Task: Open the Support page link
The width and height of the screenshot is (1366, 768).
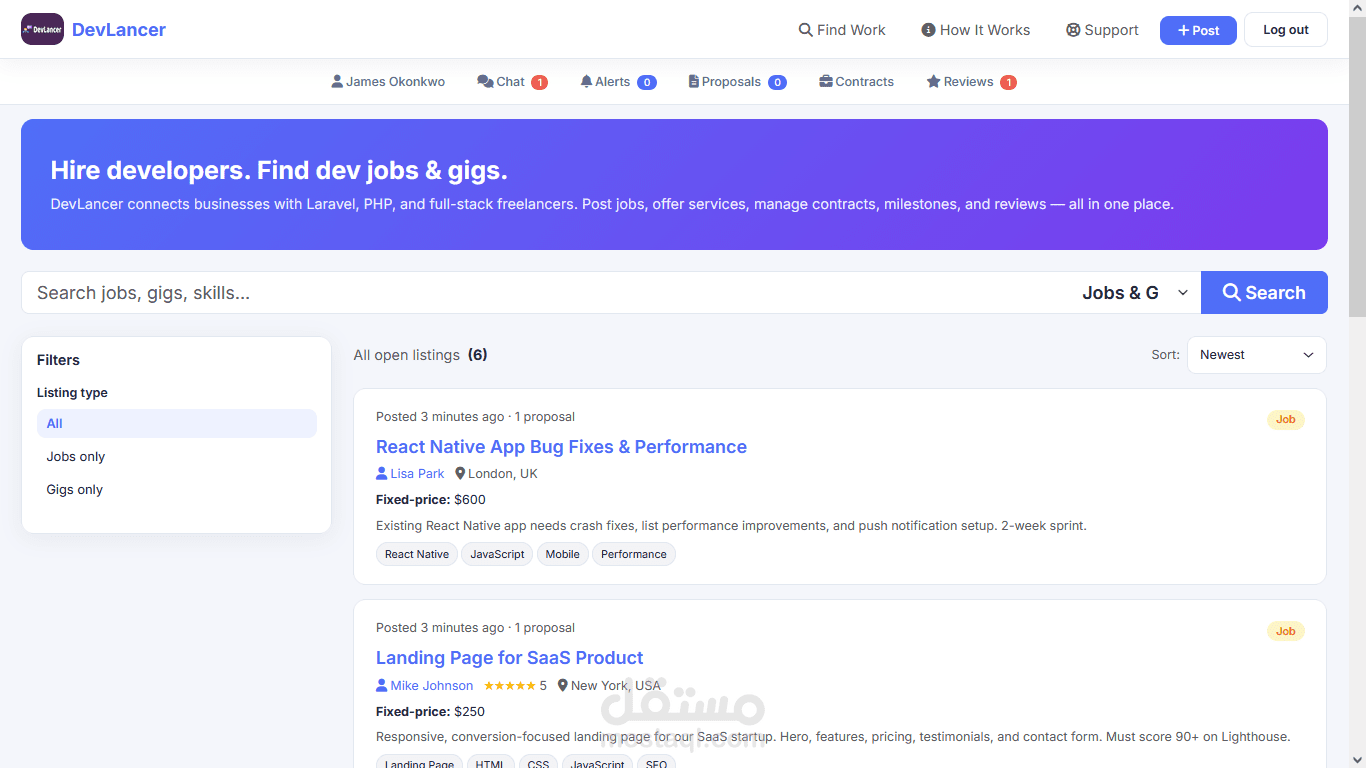Action: click(x=1102, y=30)
